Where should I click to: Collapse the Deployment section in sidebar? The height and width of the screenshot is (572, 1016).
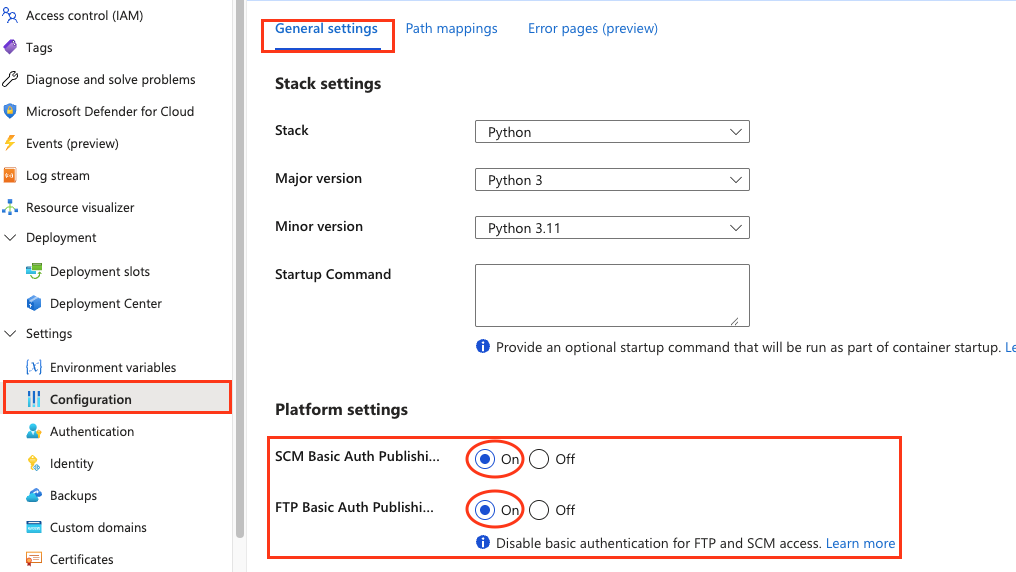11,238
